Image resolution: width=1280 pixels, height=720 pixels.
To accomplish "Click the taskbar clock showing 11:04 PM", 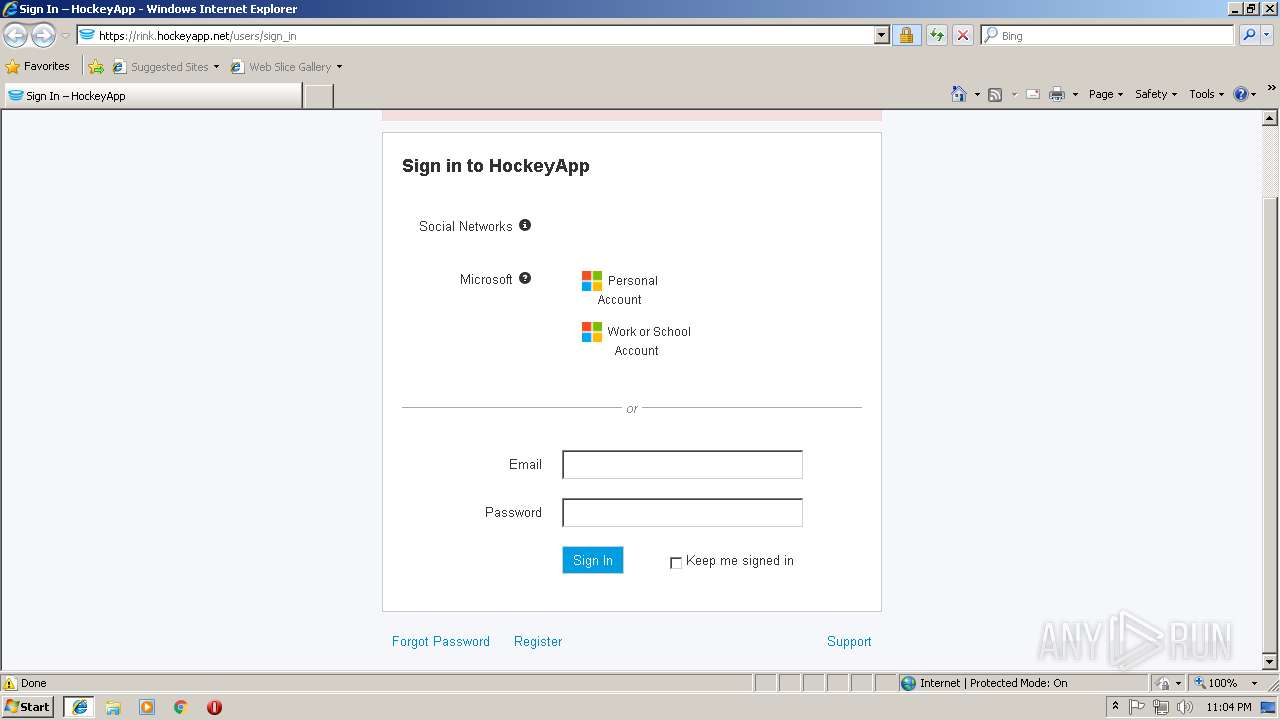I will 1229,707.
